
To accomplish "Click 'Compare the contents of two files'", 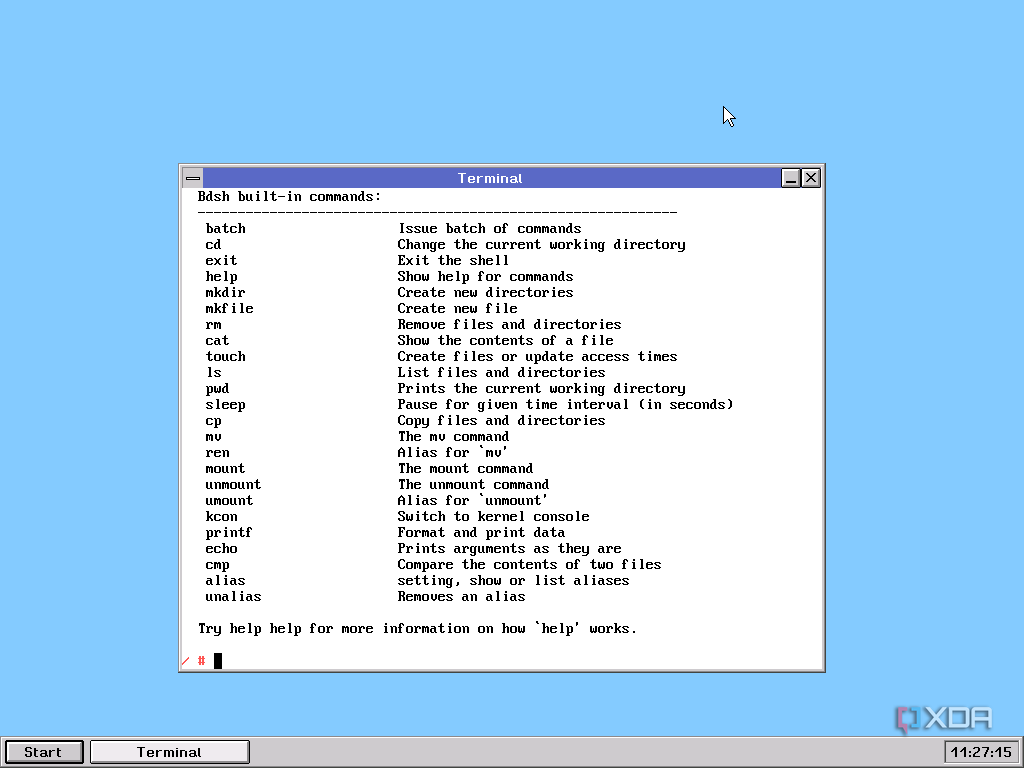I will (x=530, y=565).
